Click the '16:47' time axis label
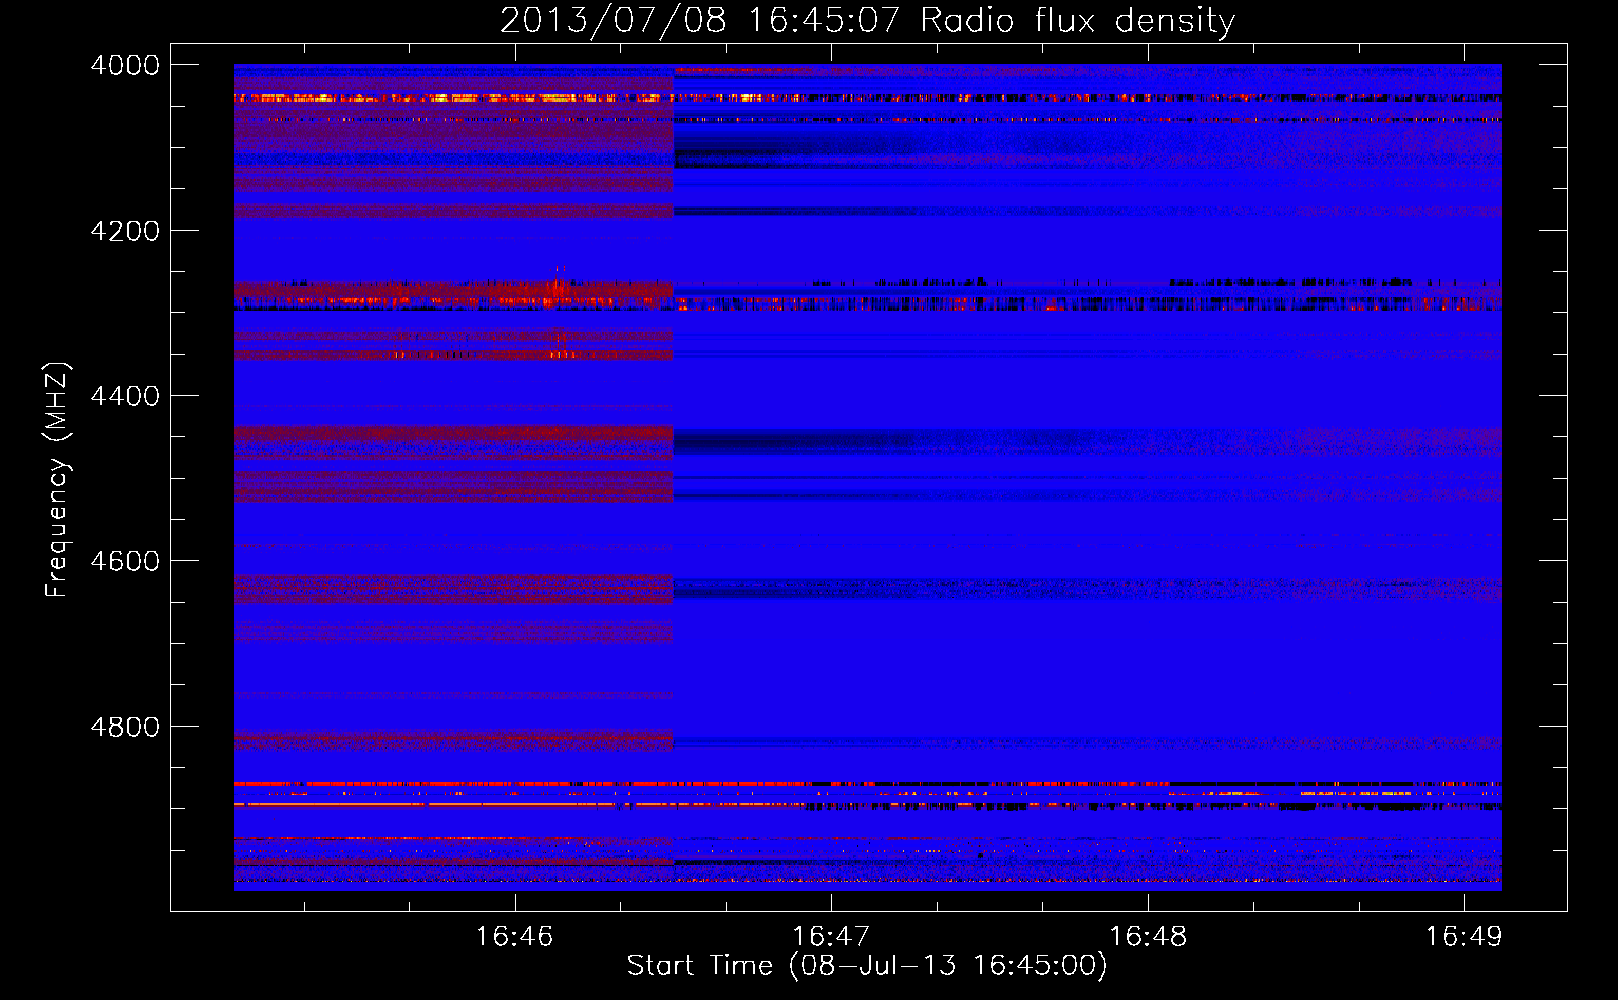 pyautogui.click(x=831, y=937)
